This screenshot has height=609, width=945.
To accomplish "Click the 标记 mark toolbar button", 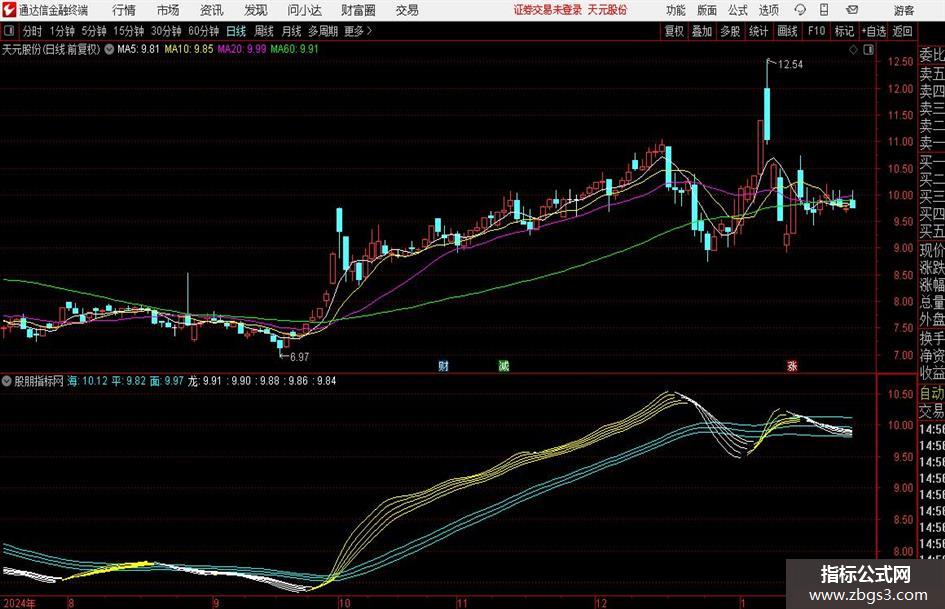I will click(844, 31).
